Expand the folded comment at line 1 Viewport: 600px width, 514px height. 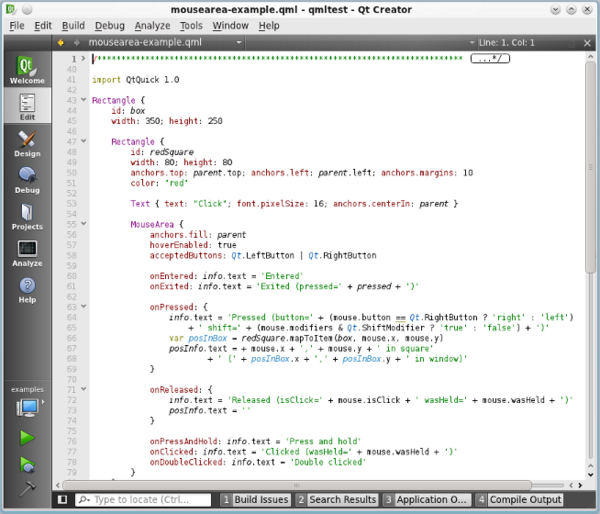(x=83, y=58)
